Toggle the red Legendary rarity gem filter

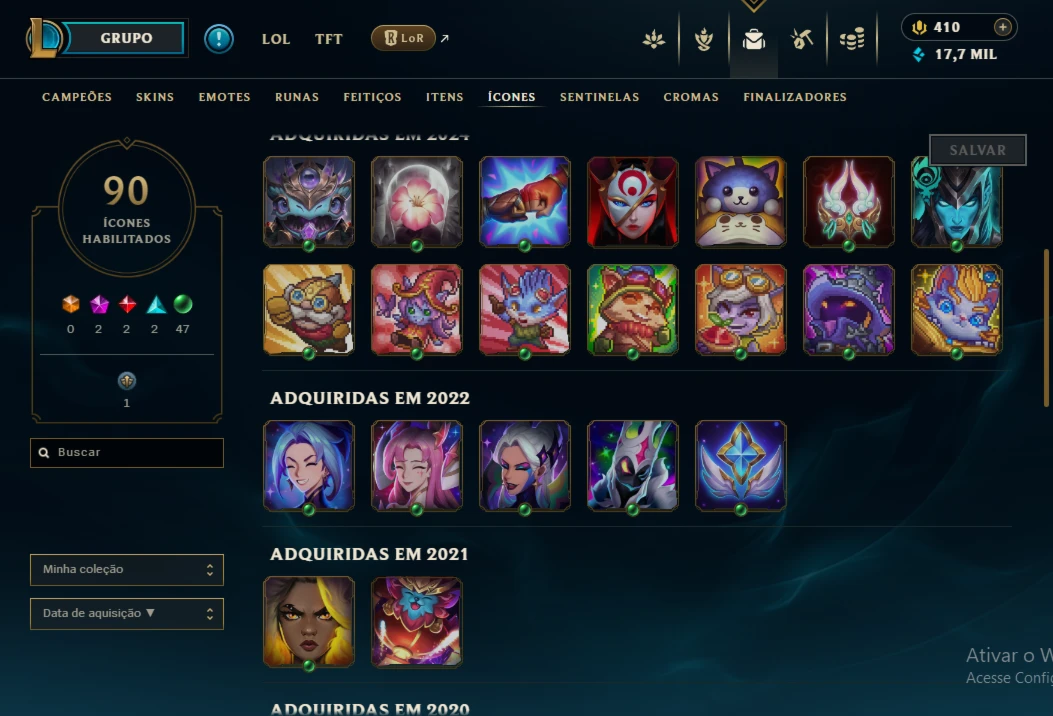click(x=127, y=304)
